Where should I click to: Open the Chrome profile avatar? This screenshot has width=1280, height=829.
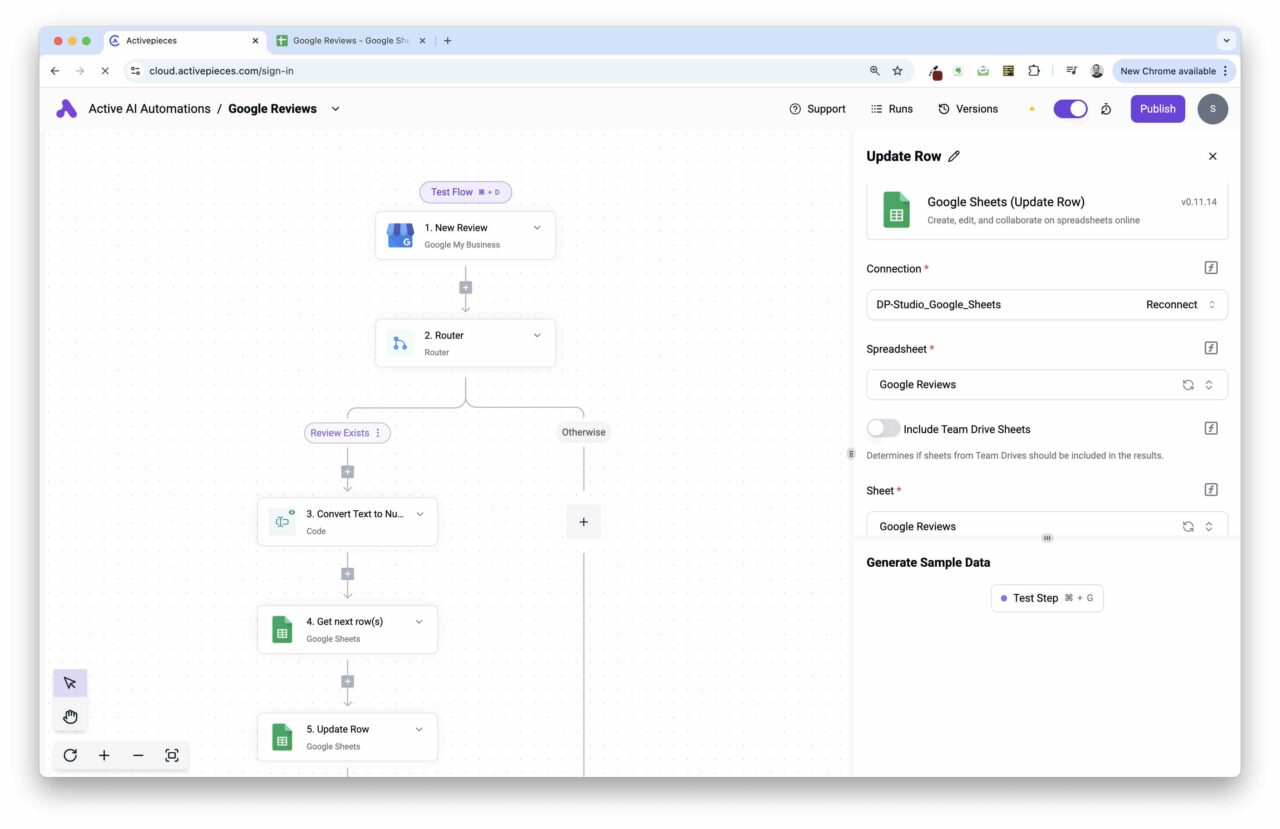tap(1096, 71)
